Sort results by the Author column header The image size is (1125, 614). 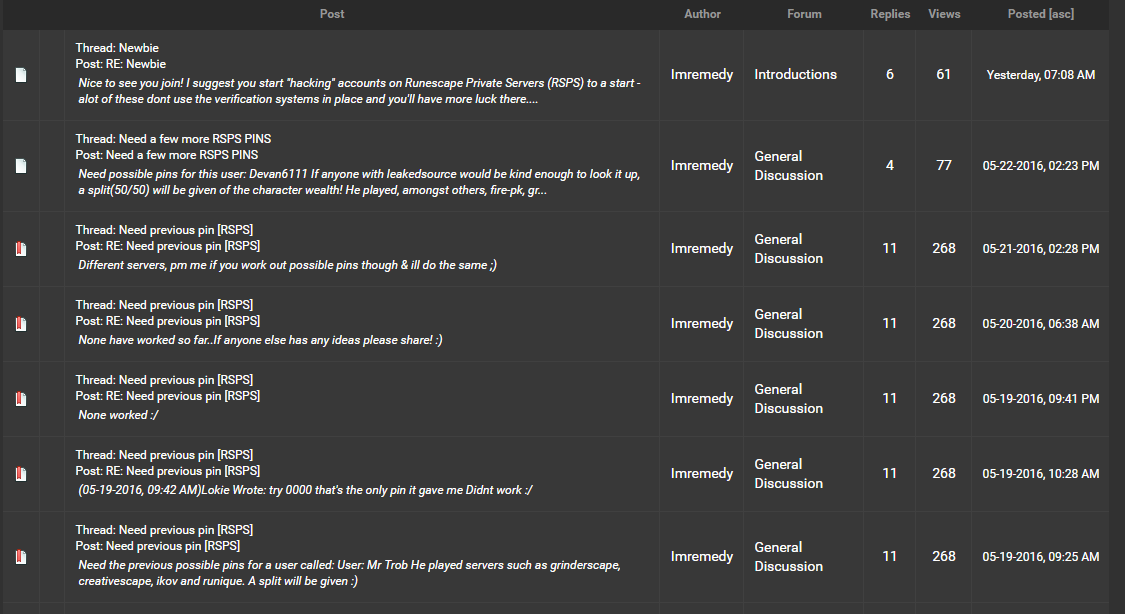tap(702, 14)
